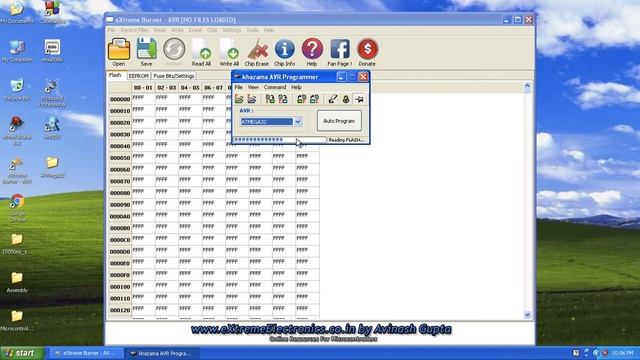Viewport: 640px width, 360px height.
Task: Select the My Documents desktop icon
Action: pyautogui.click(x=17, y=12)
